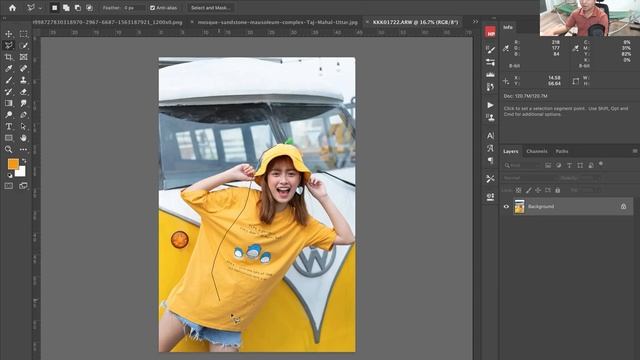Turn layer filtering on or off
The width and height of the screenshot is (640, 360).
click(601, 164)
